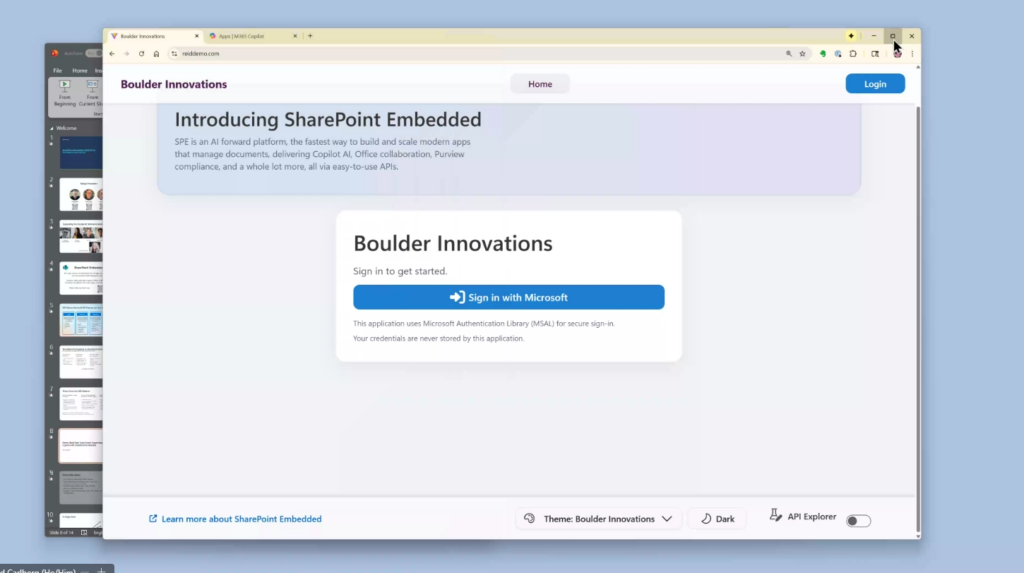
Task: Click the plus icon on bottom-left participant bar
Action: (101, 570)
